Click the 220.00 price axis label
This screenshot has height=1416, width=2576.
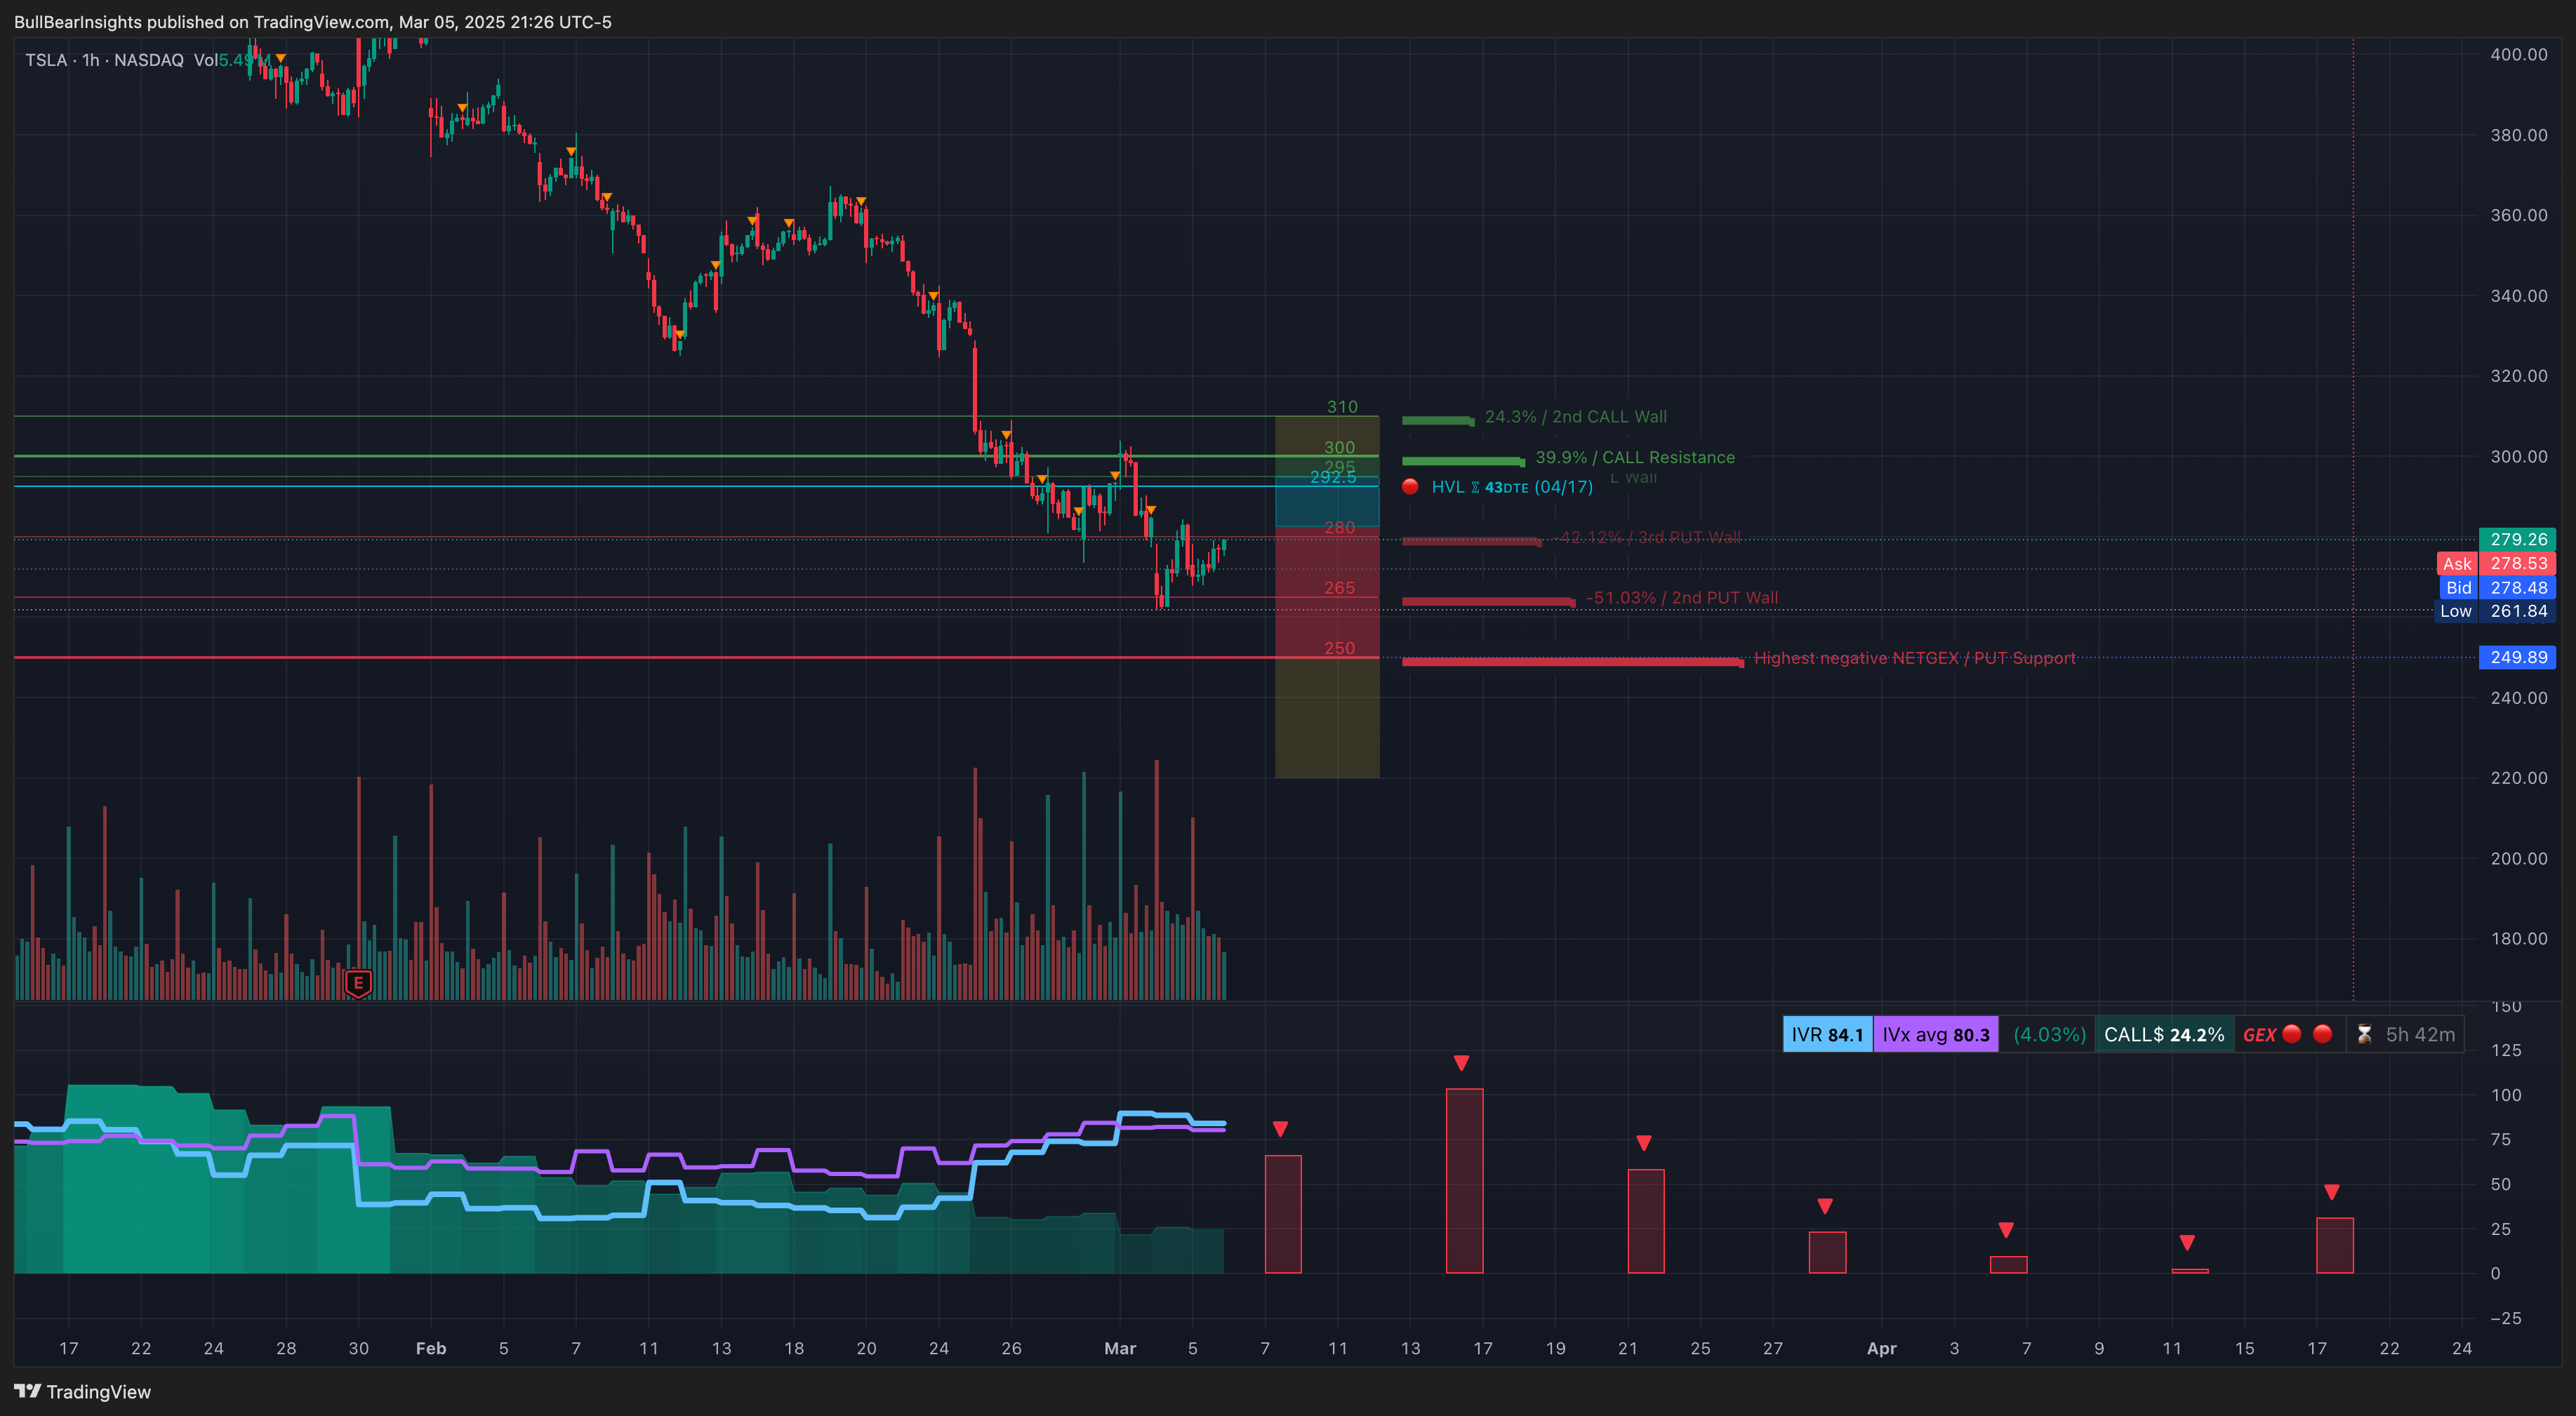[x=2518, y=777]
